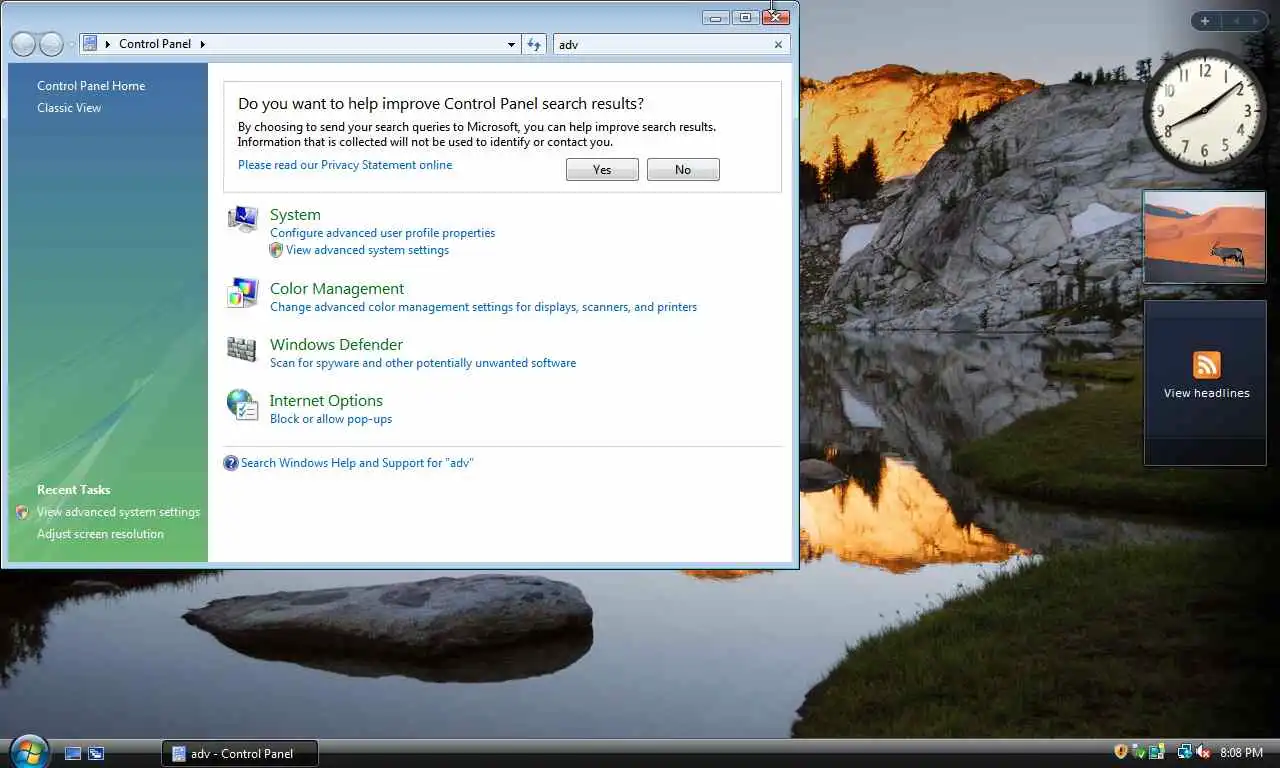
Task: Click the RSS feed headlines icon
Action: (1207, 365)
